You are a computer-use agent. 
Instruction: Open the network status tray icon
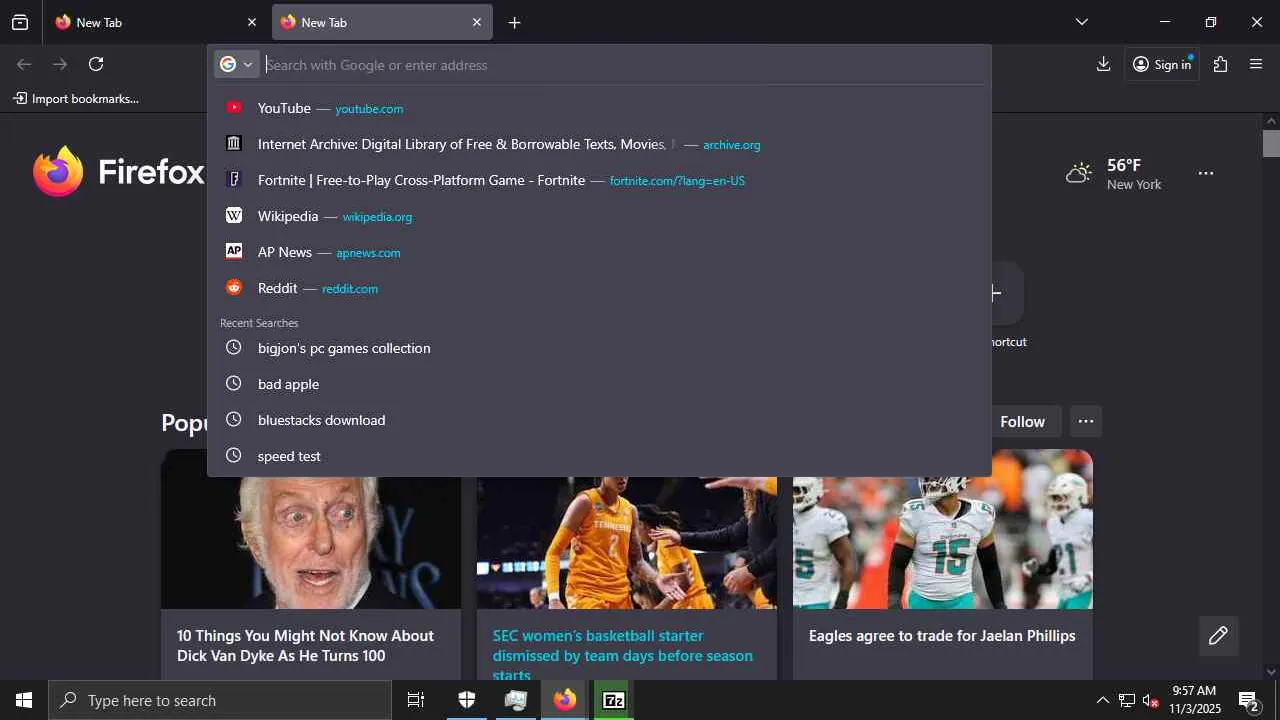[x=1126, y=700]
